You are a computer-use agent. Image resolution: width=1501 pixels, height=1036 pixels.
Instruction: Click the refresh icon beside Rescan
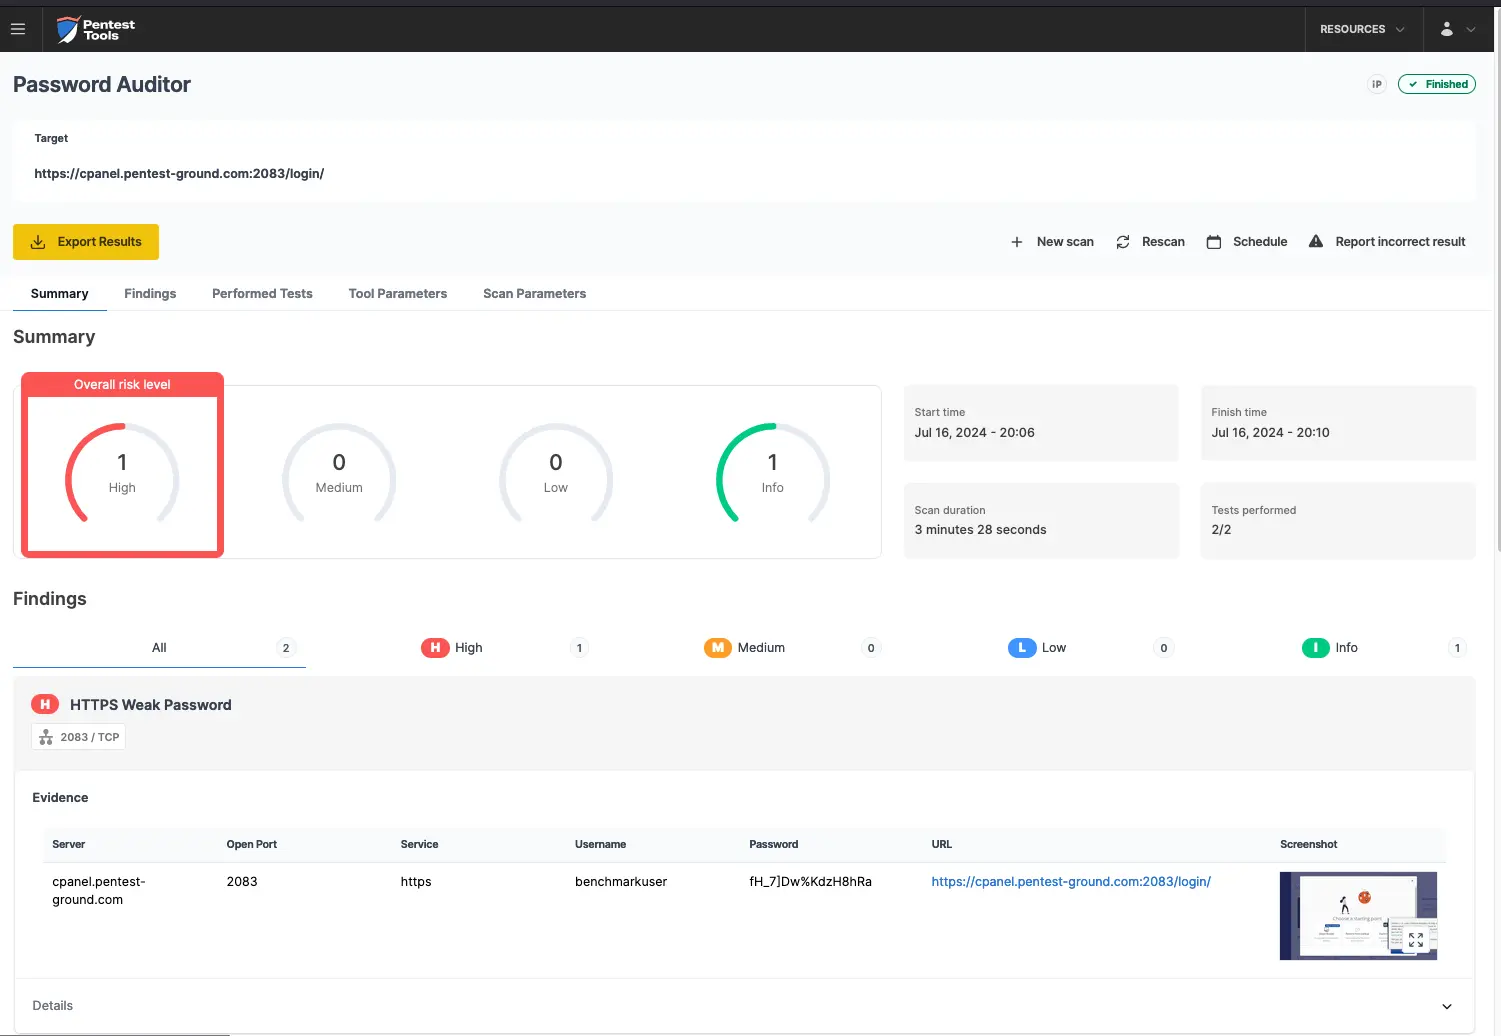(x=1123, y=242)
